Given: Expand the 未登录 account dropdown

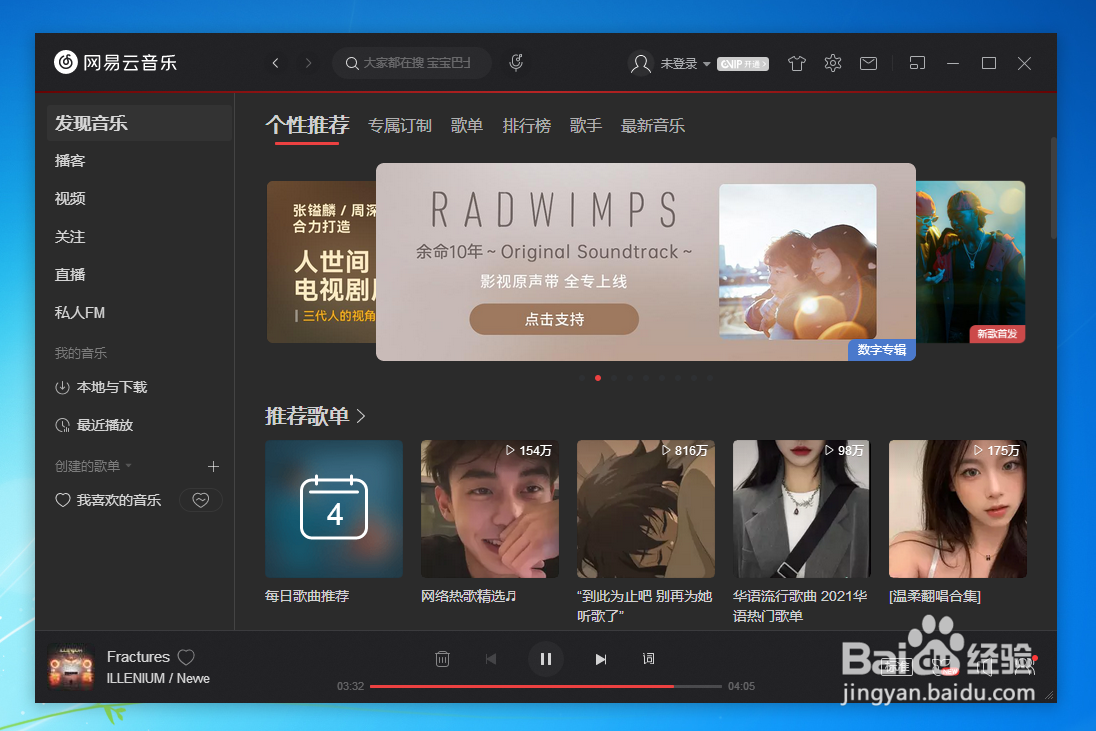Looking at the screenshot, I should [x=685, y=64].
